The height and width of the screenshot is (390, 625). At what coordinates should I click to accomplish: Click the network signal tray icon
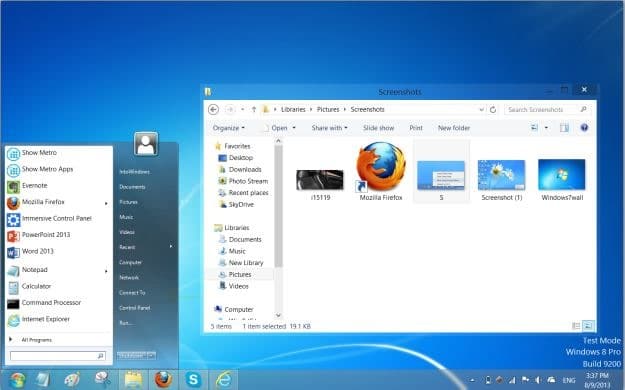(512, 380)
